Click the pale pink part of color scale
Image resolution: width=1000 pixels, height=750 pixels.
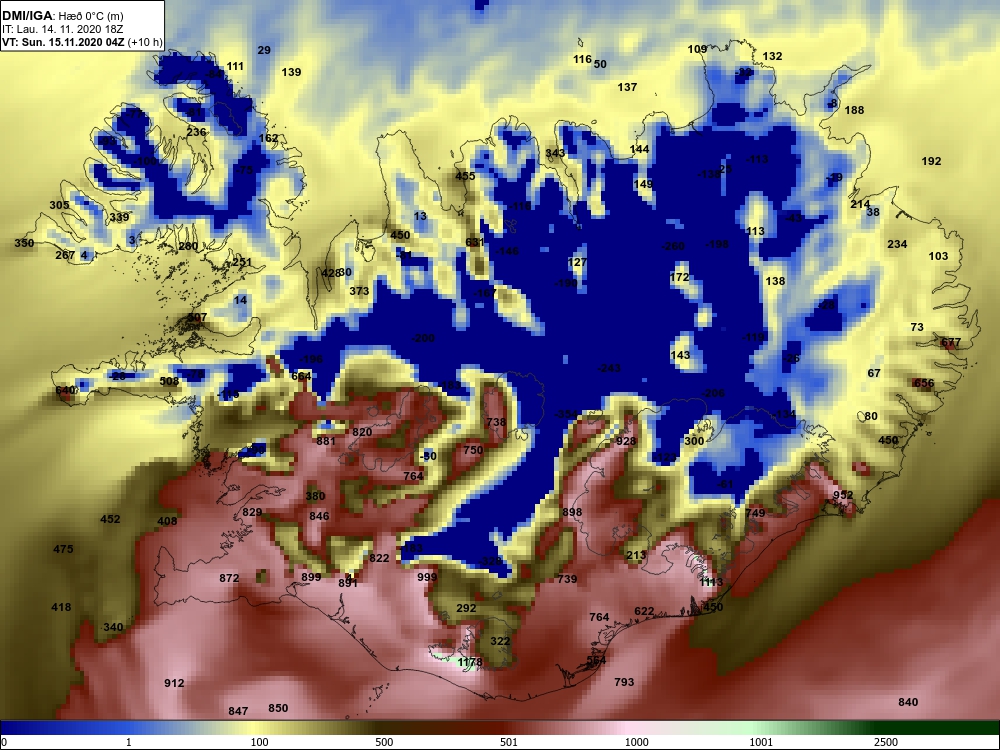coord(631,727)
